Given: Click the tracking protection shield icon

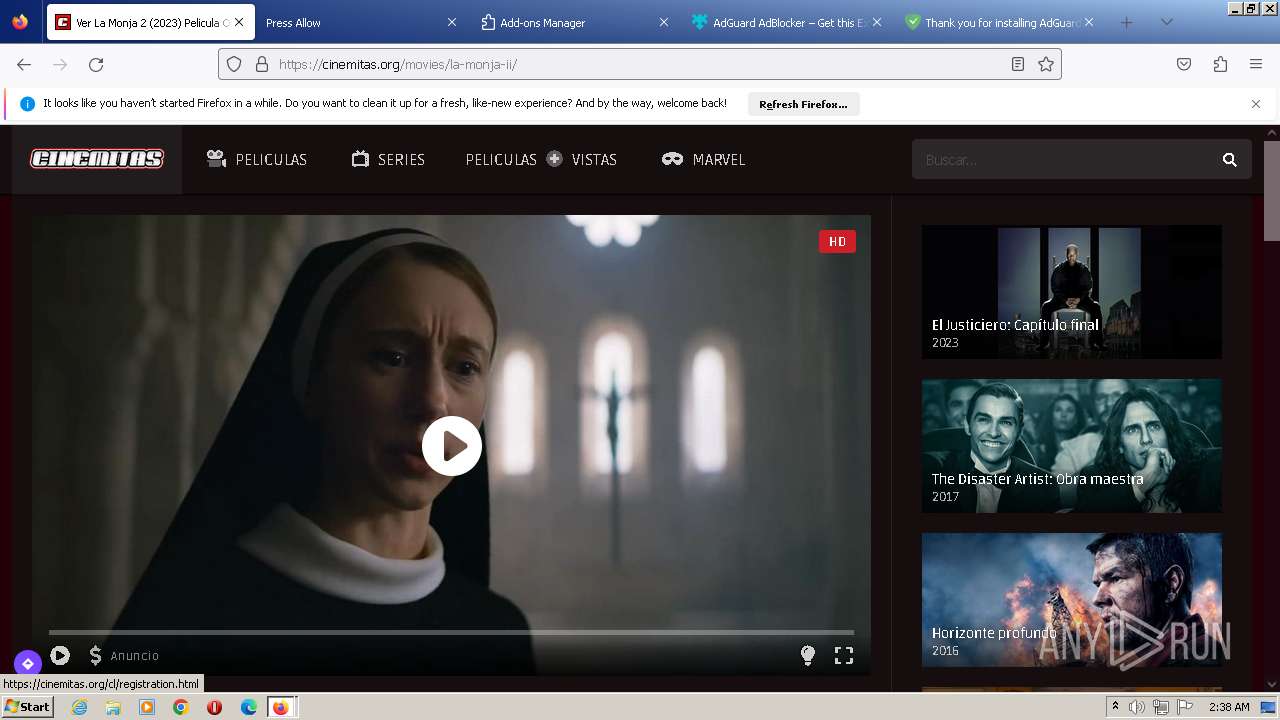Looking at the screenshot, I should coord(234,64).
